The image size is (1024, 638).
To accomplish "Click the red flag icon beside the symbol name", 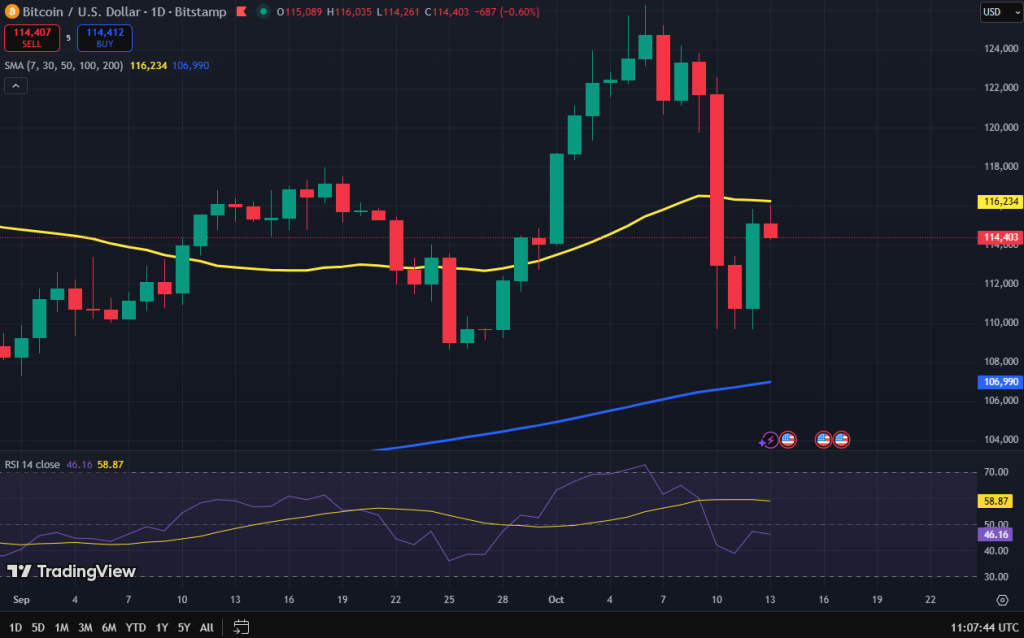I will point(240,12).
